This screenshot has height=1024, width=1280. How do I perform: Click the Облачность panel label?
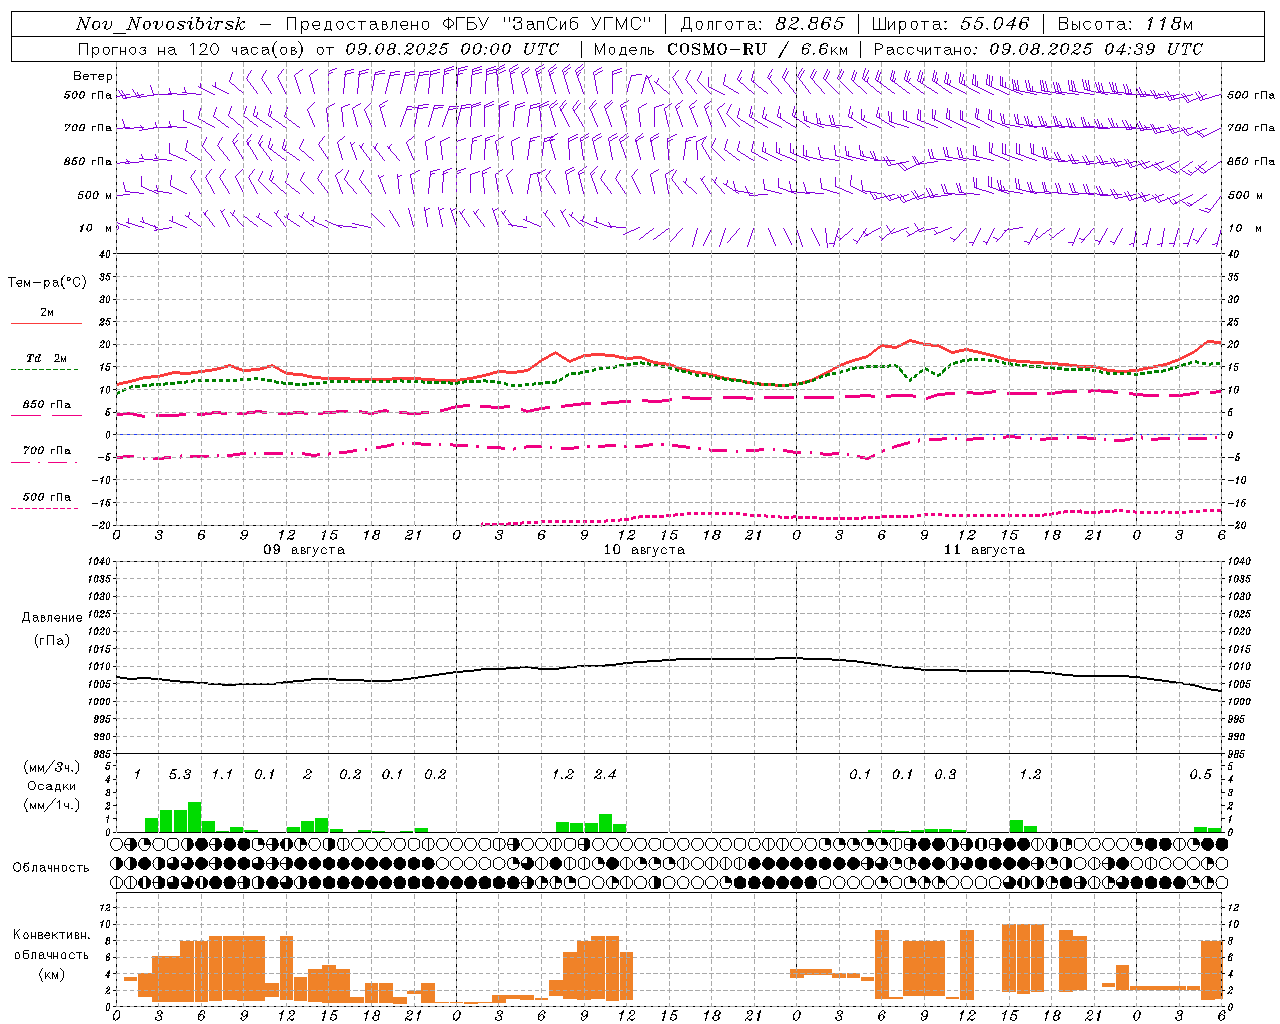[x=51, y=867]
